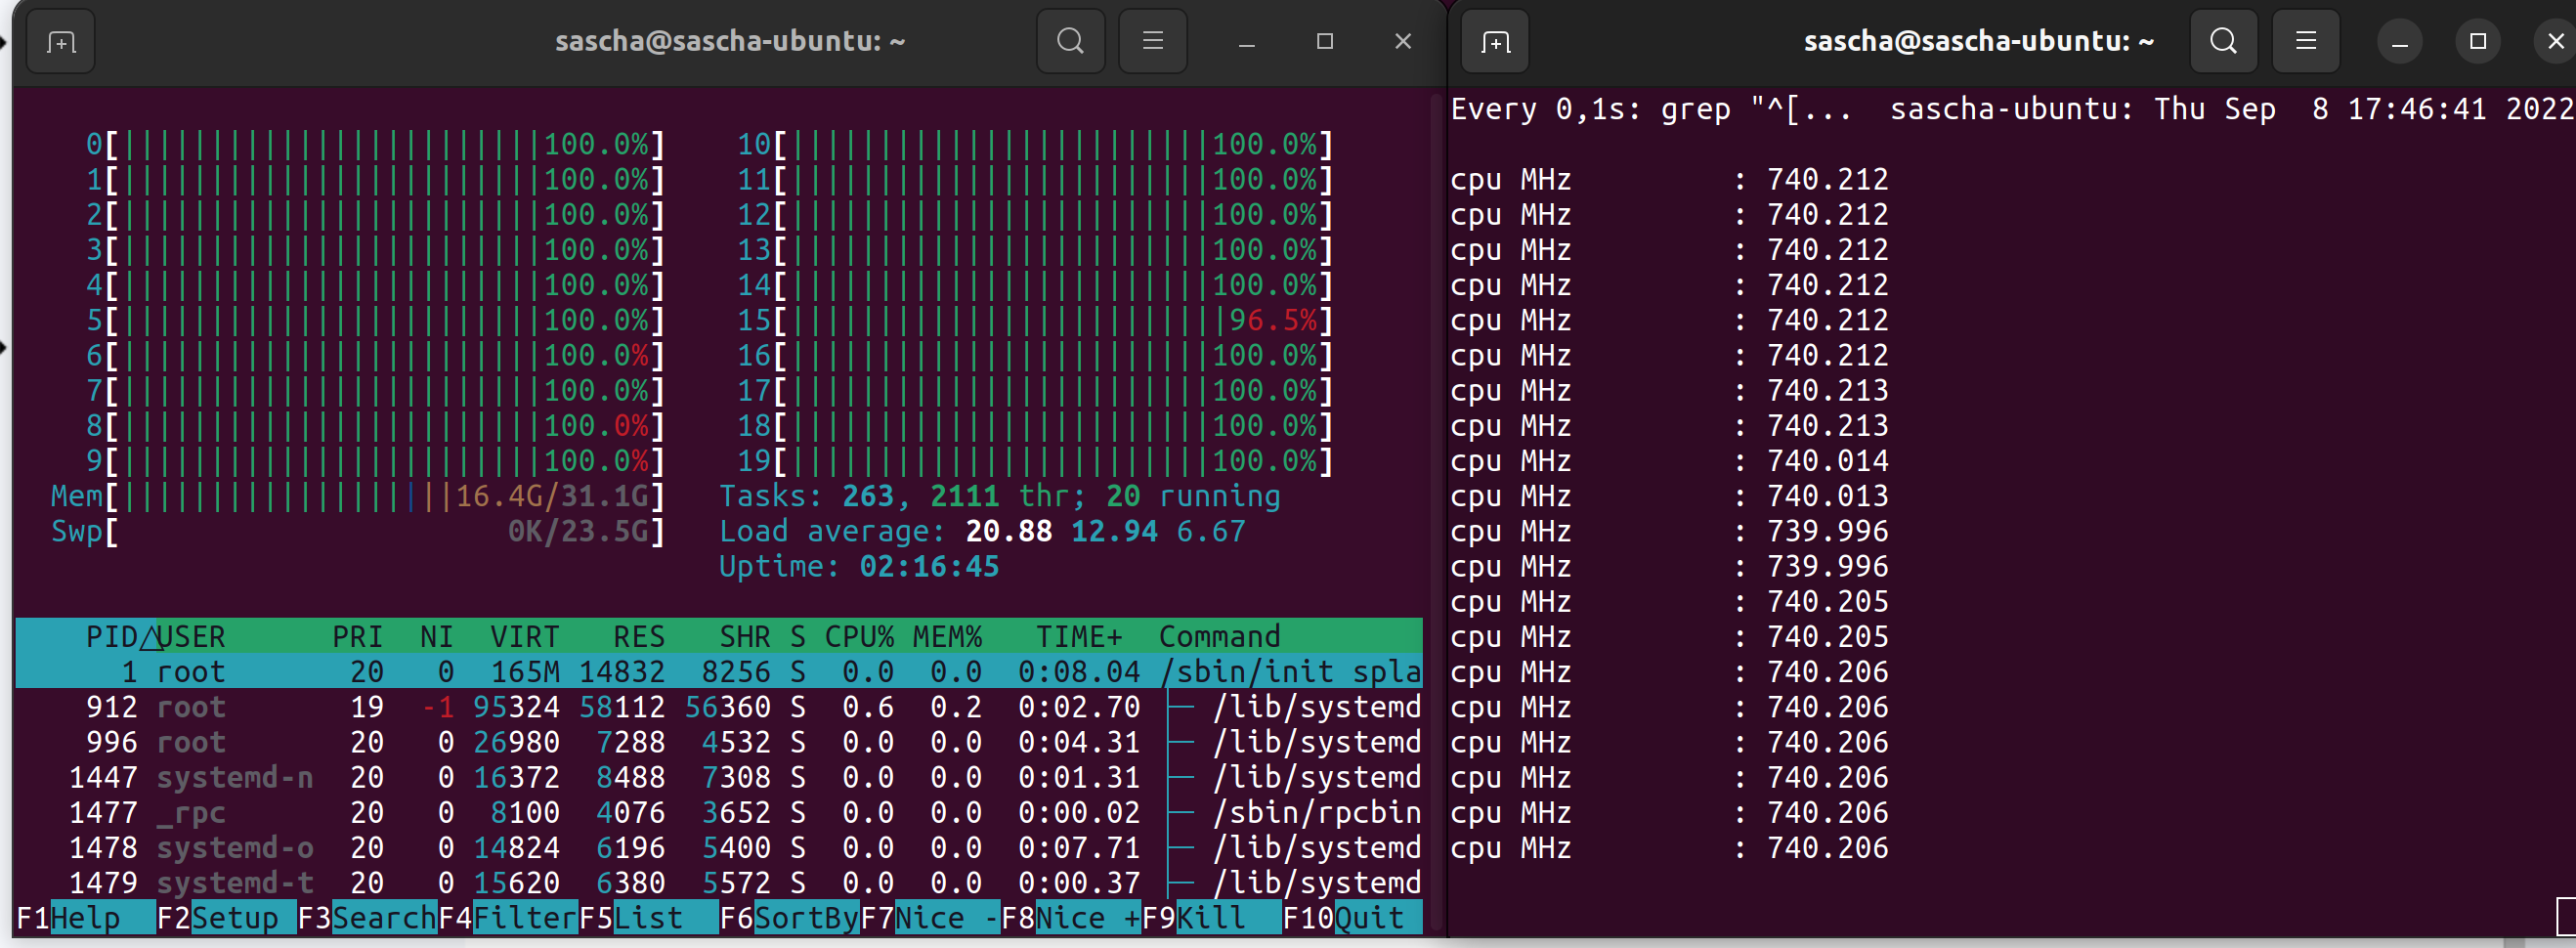Sort by MEM% column header
Image resolution: width=2576 pixels, height=948 pixels.
coord(947,636)
